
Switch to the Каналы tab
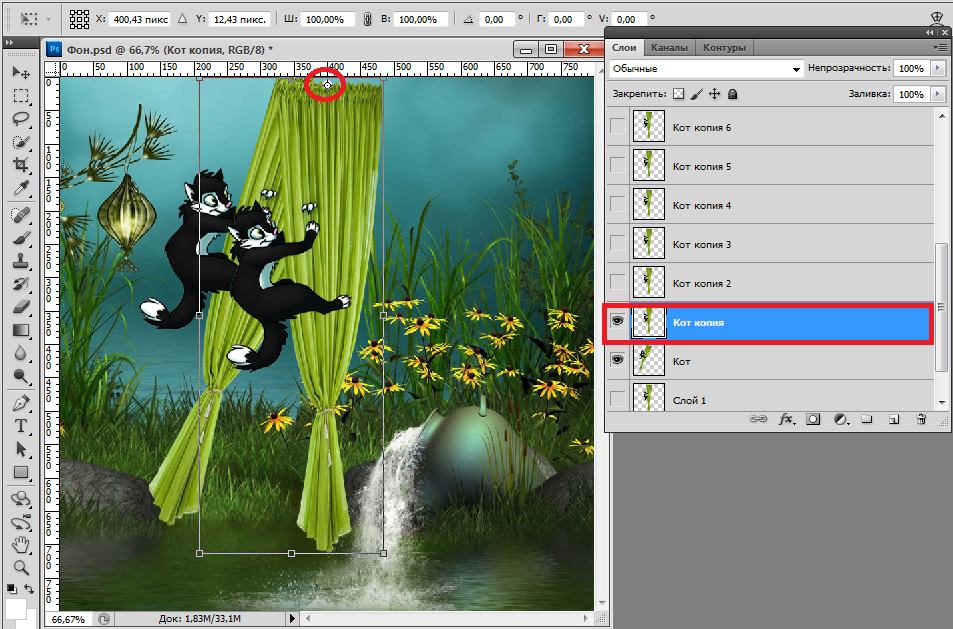click(x=669, y=47)
